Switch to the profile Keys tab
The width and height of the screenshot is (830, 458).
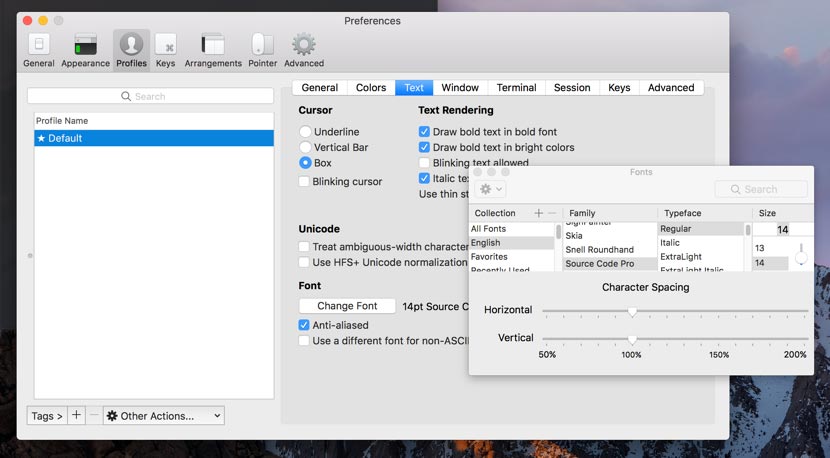pyautogui.click(x=619, y=87)
